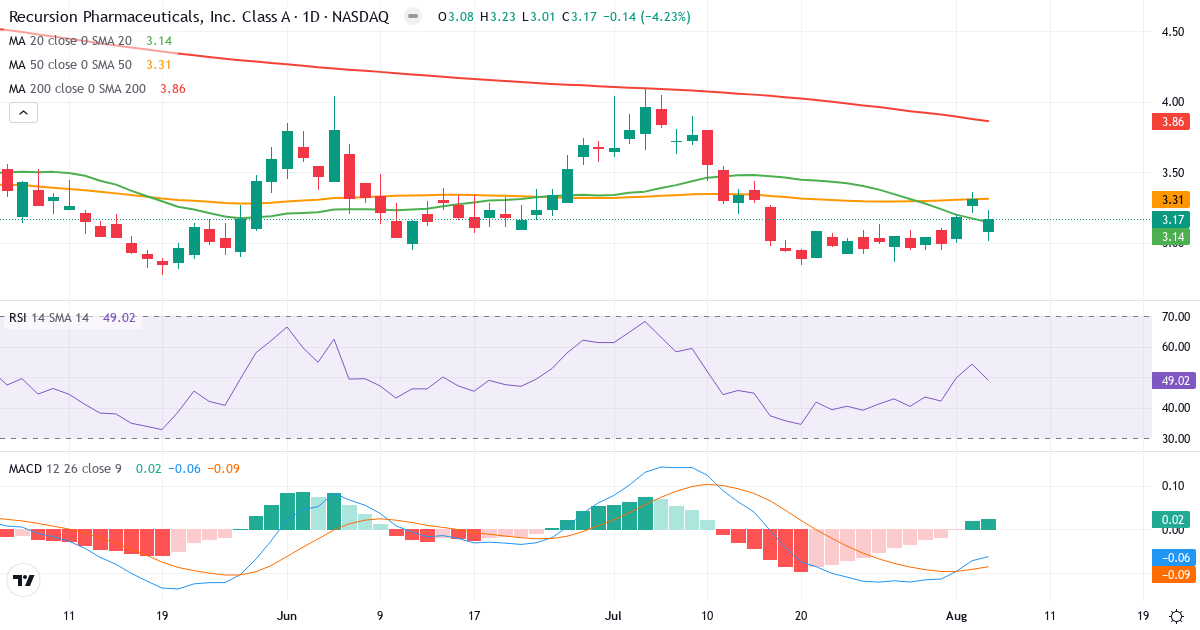Click the blue -0.06 MACD axis label
1200x630 pixels.
1174,557
